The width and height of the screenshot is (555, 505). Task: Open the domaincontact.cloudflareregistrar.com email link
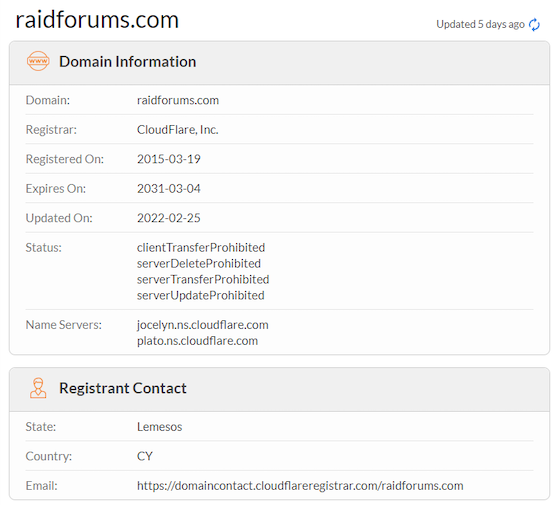point(300,486)
